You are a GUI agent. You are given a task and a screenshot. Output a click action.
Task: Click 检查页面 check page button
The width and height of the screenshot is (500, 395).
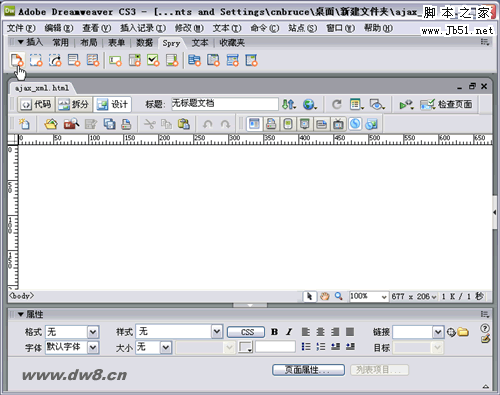pyautogui.click(x=446, y=104)
